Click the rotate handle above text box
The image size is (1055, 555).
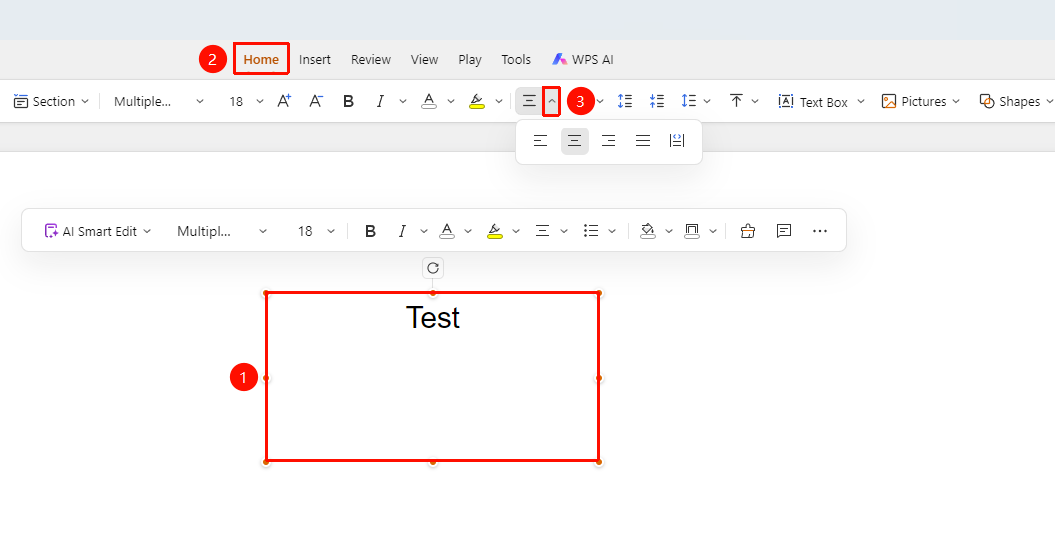click(433, 268)
